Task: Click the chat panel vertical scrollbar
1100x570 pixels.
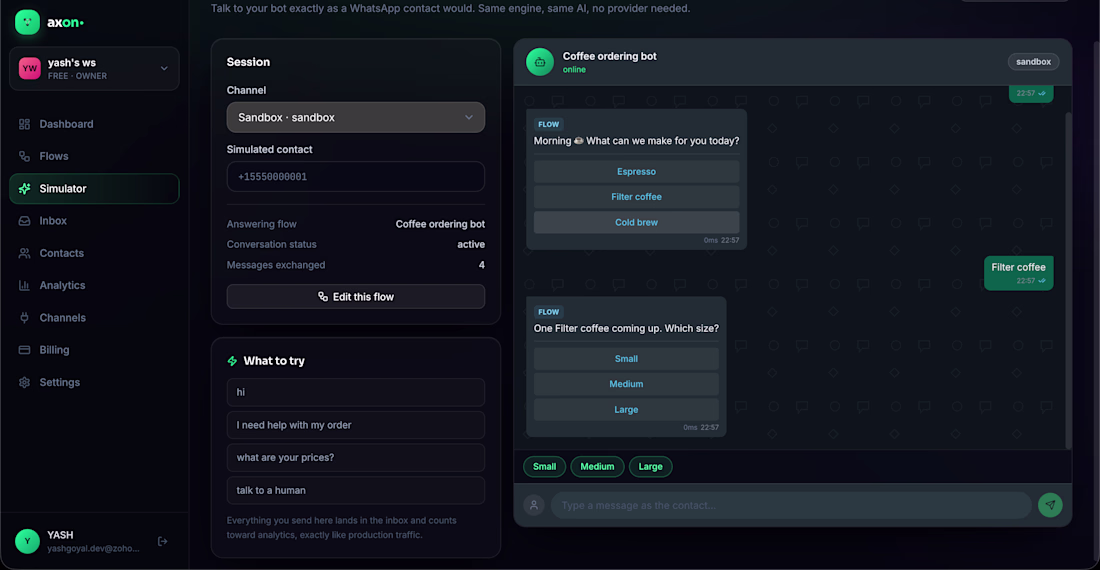Action: (1068, 280)
